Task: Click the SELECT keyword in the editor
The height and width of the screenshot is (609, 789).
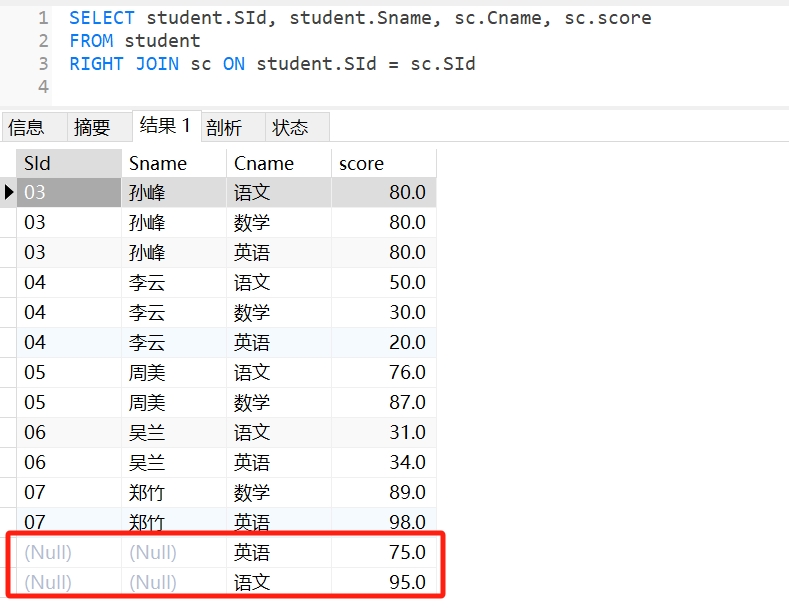Action: pos(102,18)
